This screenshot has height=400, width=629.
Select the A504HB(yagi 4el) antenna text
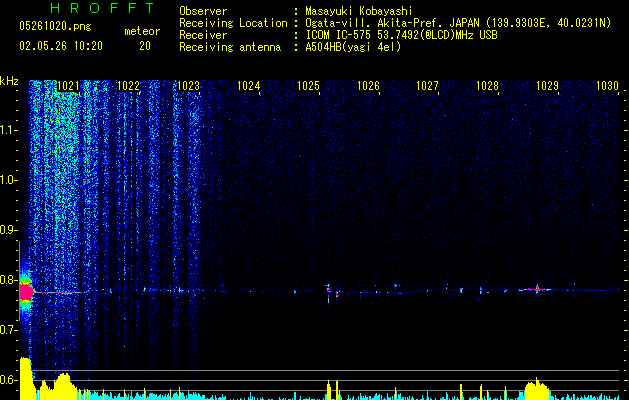point(353,47)
